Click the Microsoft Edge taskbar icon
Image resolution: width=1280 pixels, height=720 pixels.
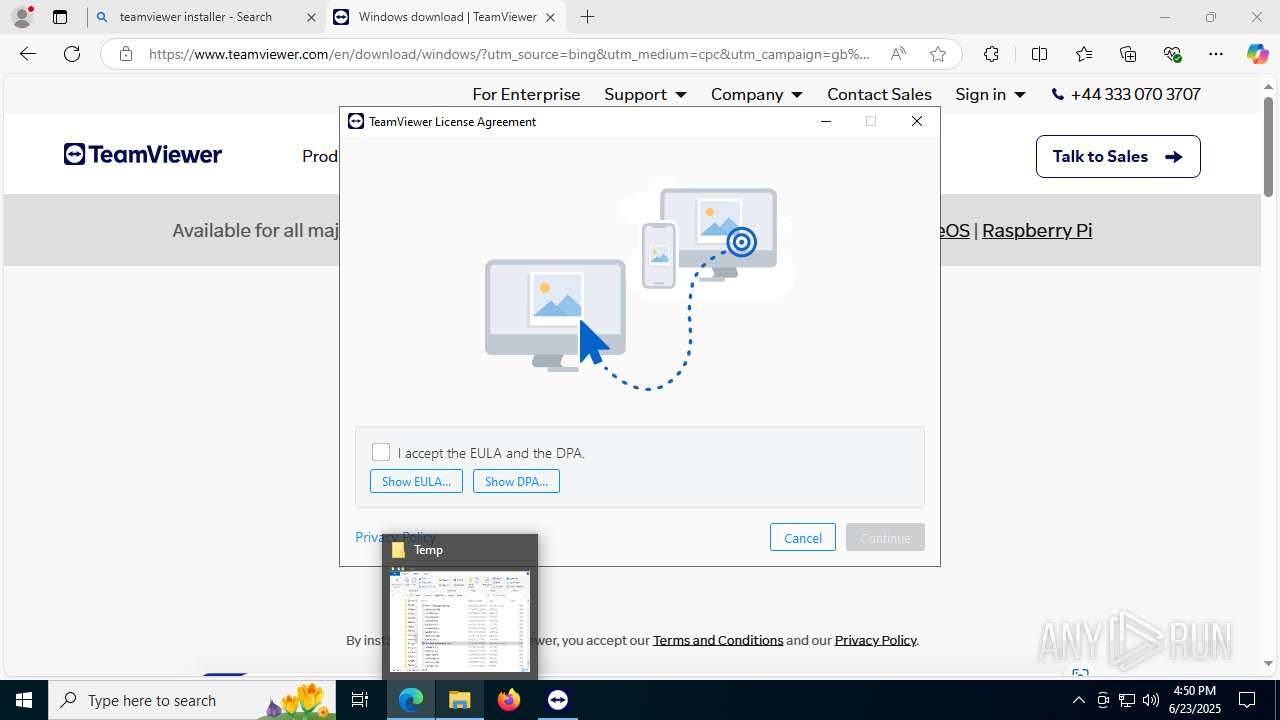point(411,700)
